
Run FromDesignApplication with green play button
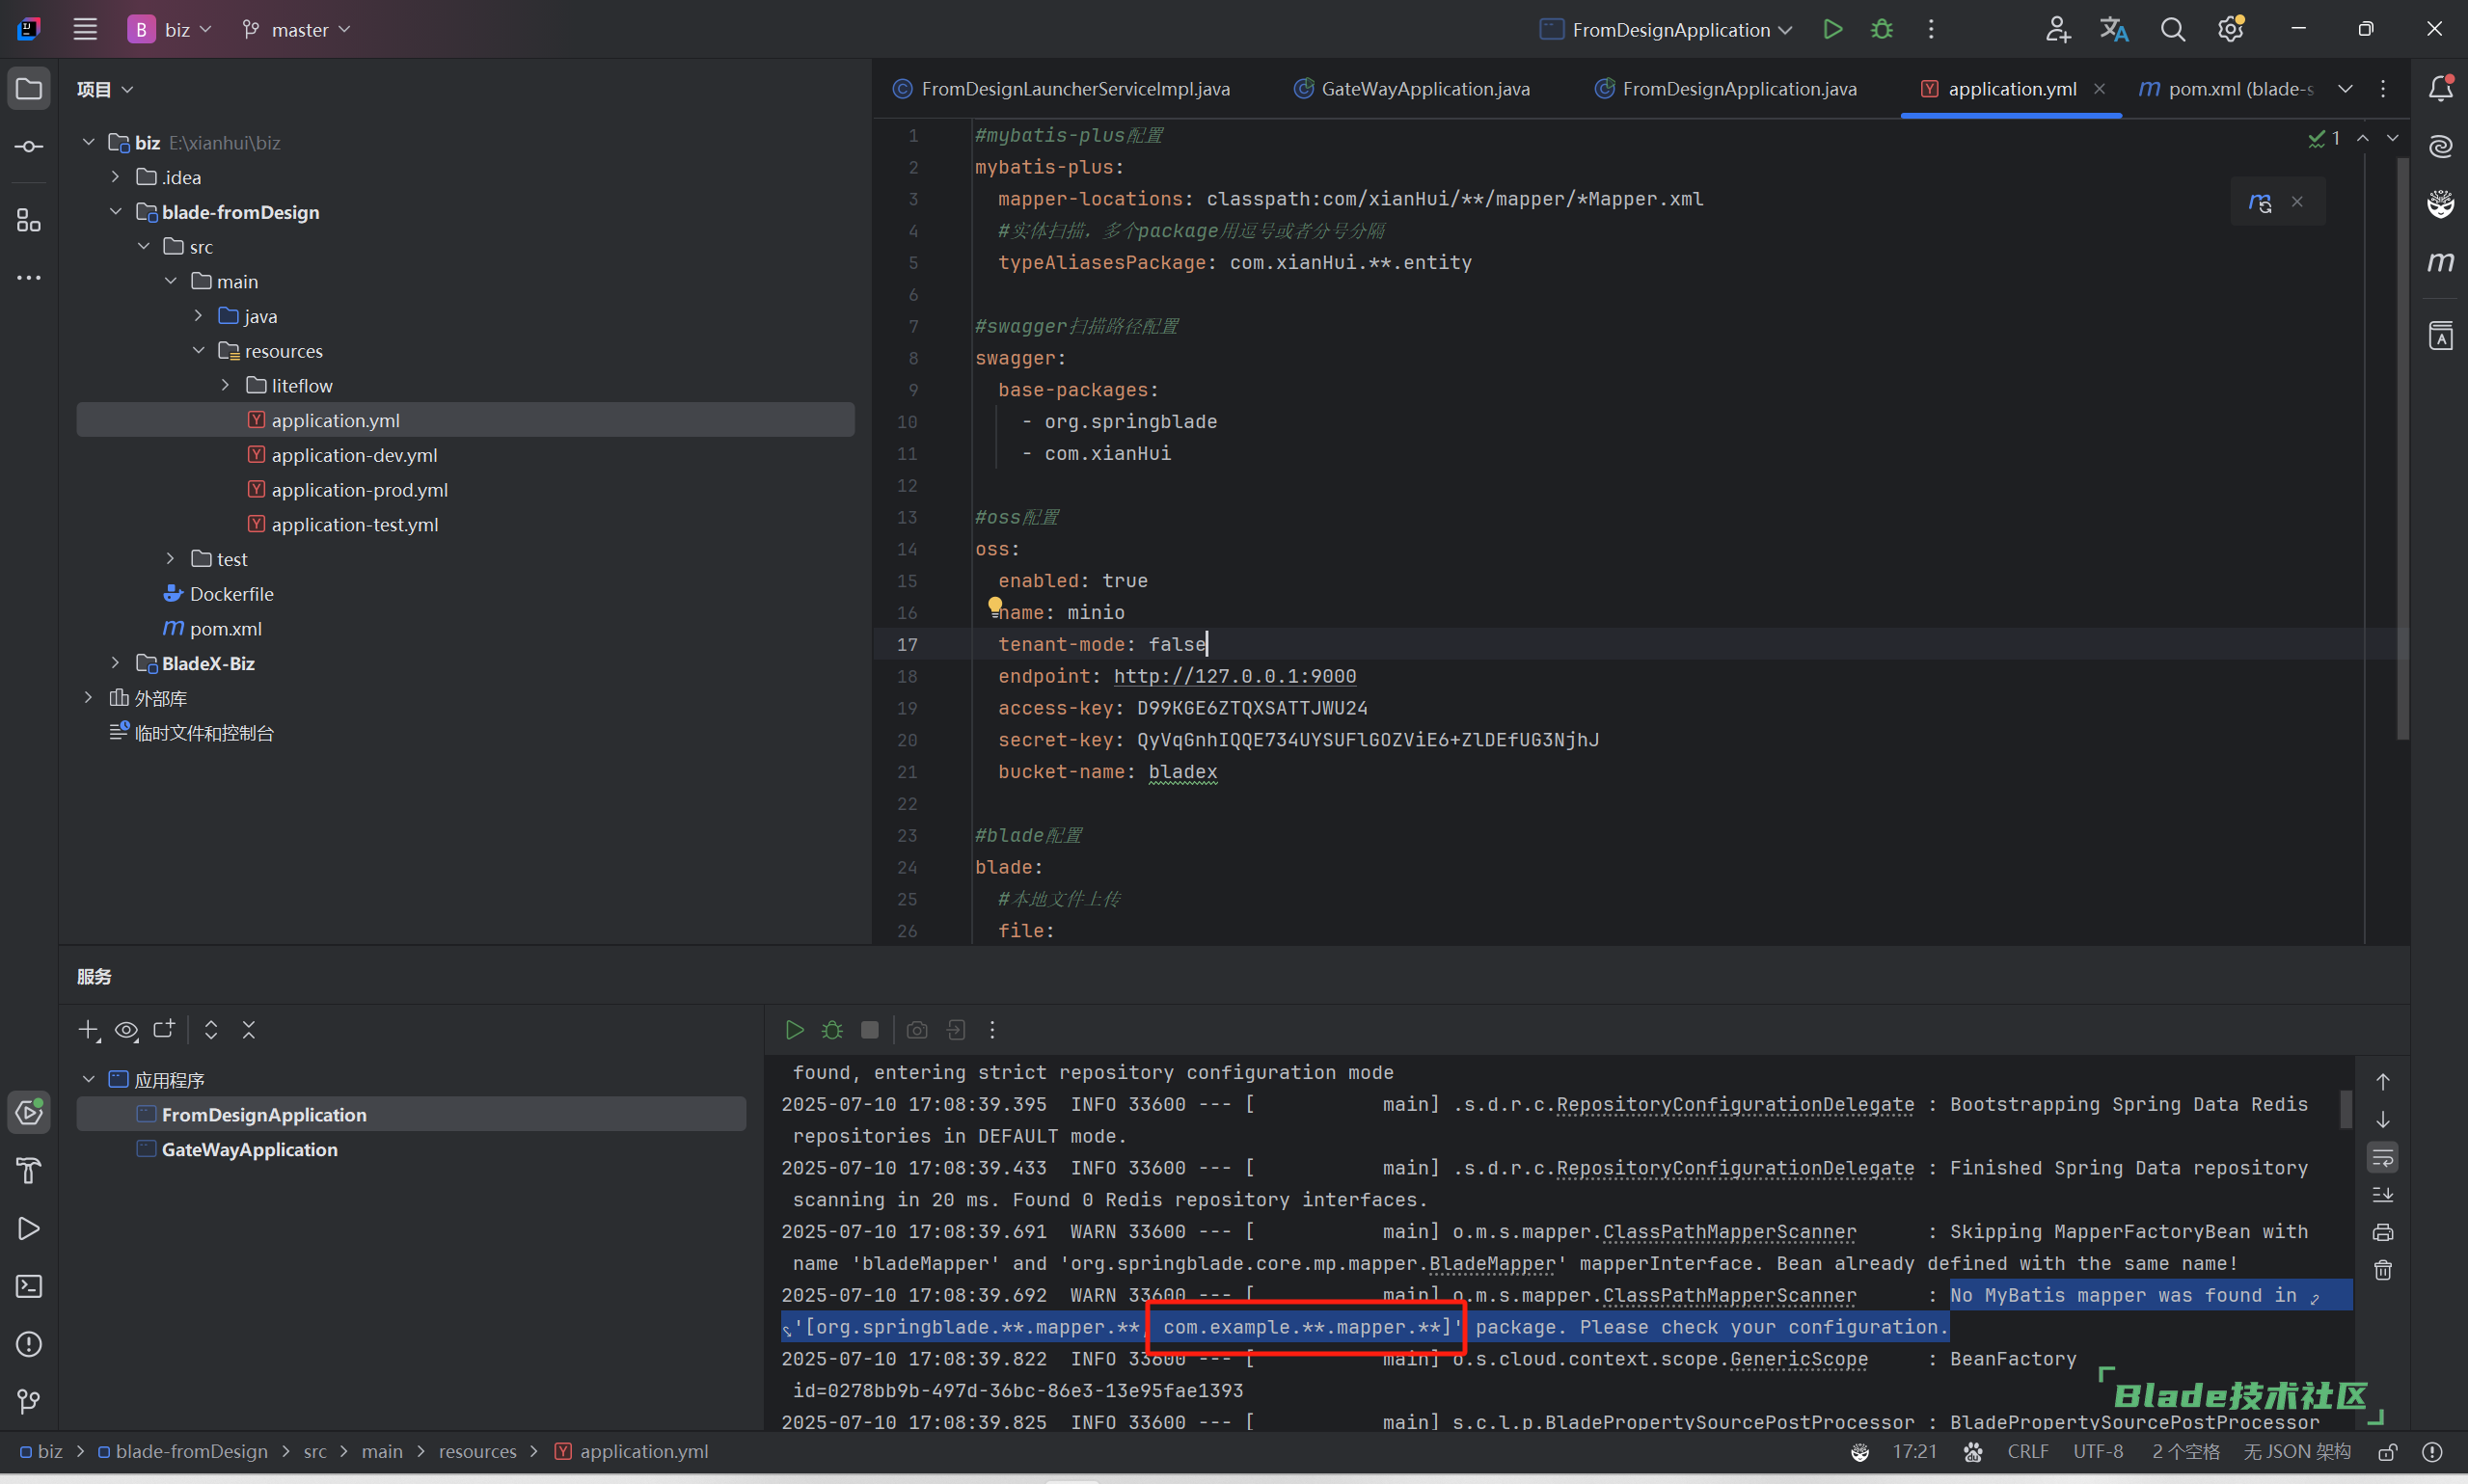point(1832,29)
